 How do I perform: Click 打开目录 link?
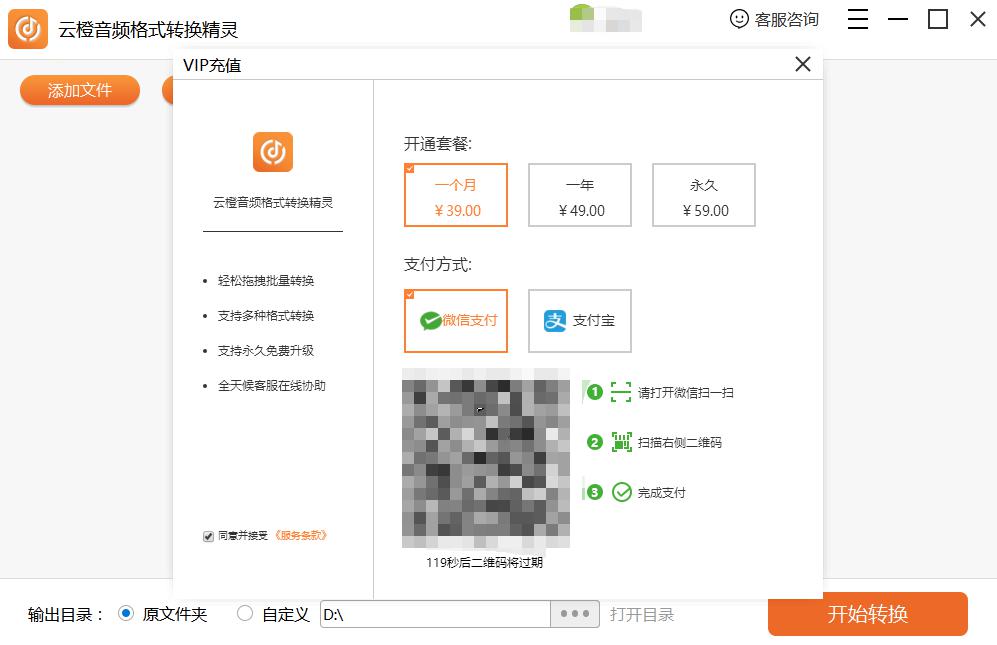(642, 614)
